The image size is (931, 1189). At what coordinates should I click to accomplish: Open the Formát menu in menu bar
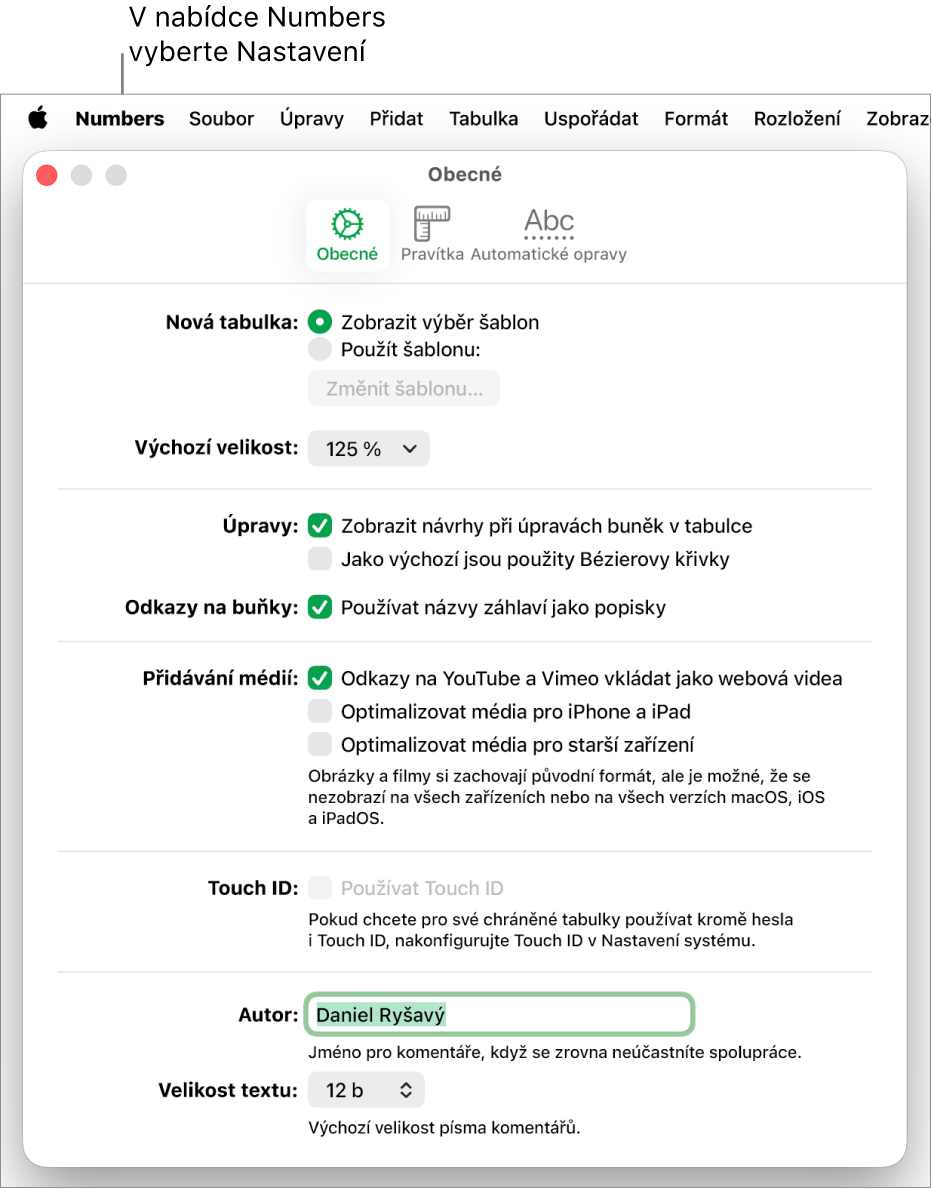point(696,118)
